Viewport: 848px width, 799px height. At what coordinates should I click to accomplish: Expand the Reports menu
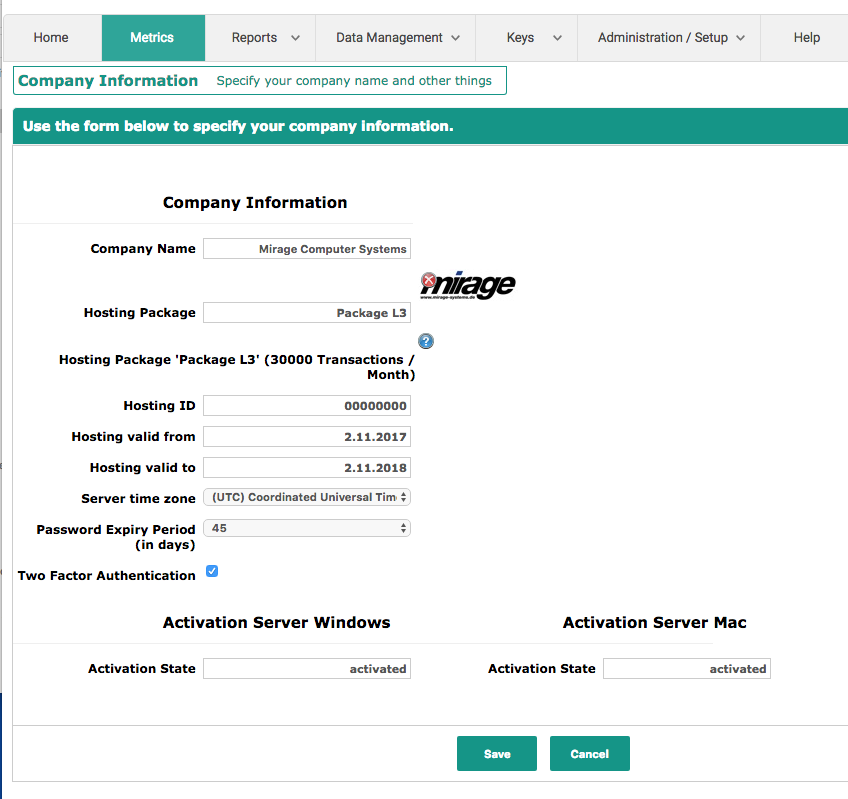pos(265,38)
